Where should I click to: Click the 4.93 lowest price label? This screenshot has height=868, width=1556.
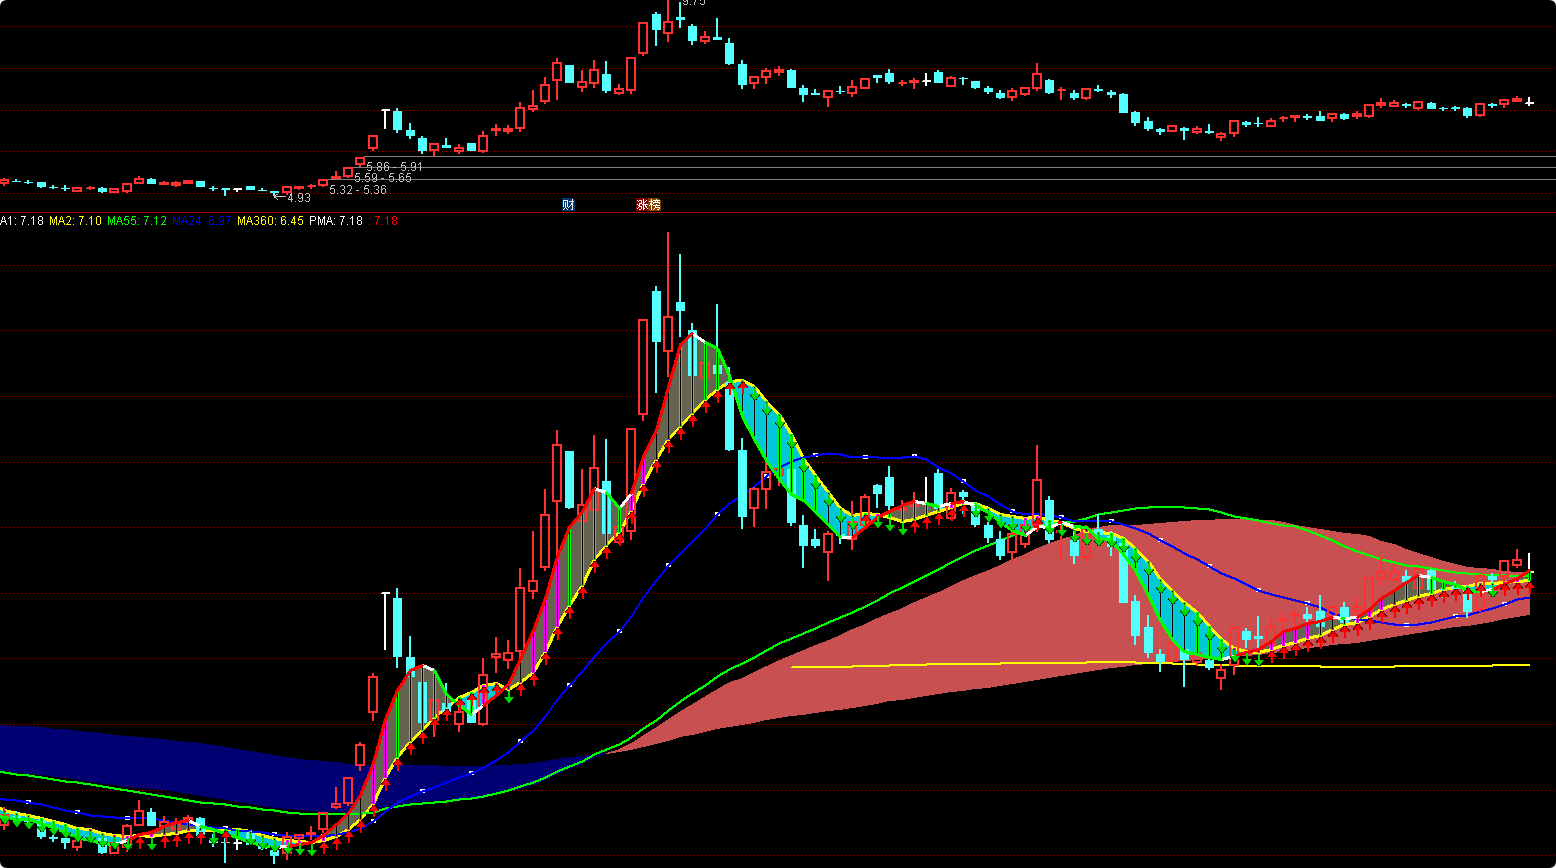click(x=298, y=198)
